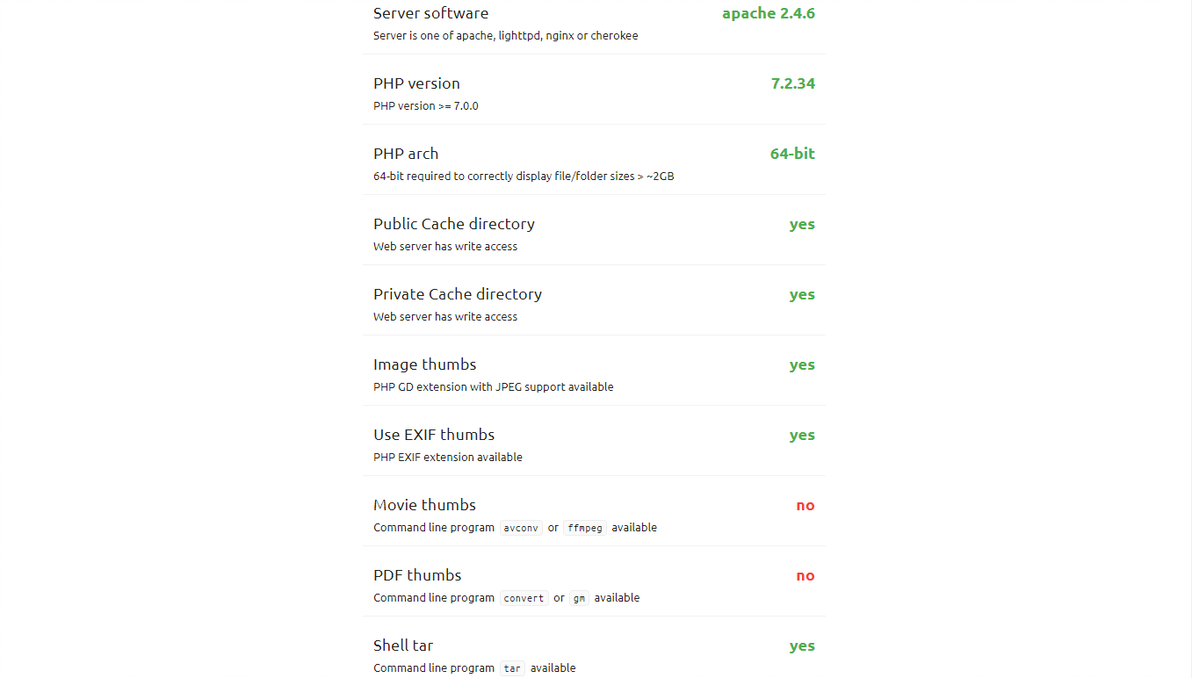Click the Use EXIF thumbs heading
The width and height of the screenshot is (1192, 678).
pyautogui.click(x=433, y=434)
